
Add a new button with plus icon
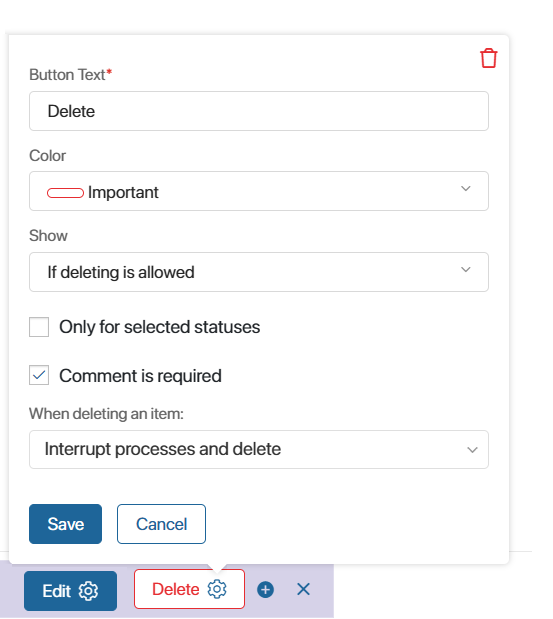coord(266,590)
